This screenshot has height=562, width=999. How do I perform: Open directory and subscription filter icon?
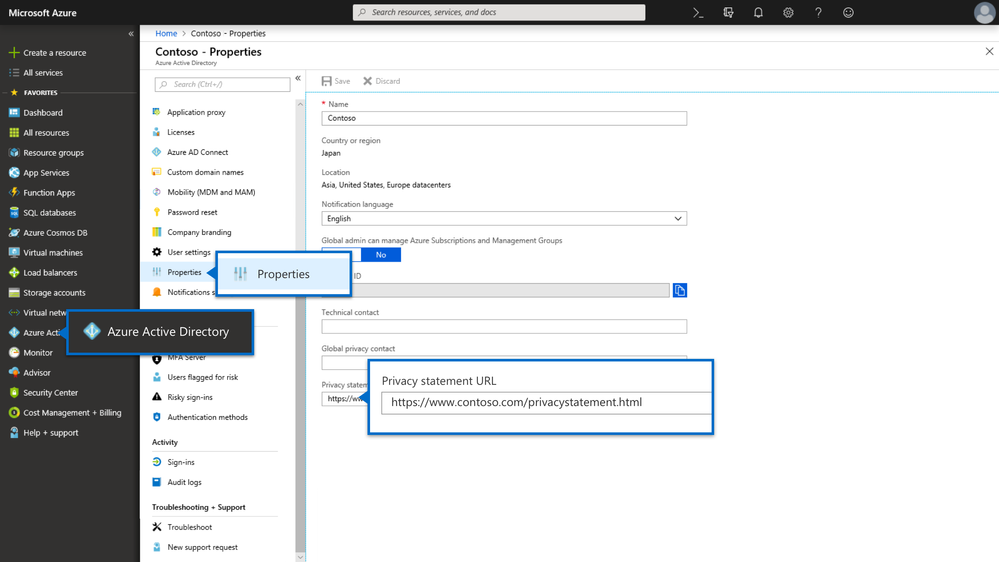pyautogui.click(x=728, y=13)
